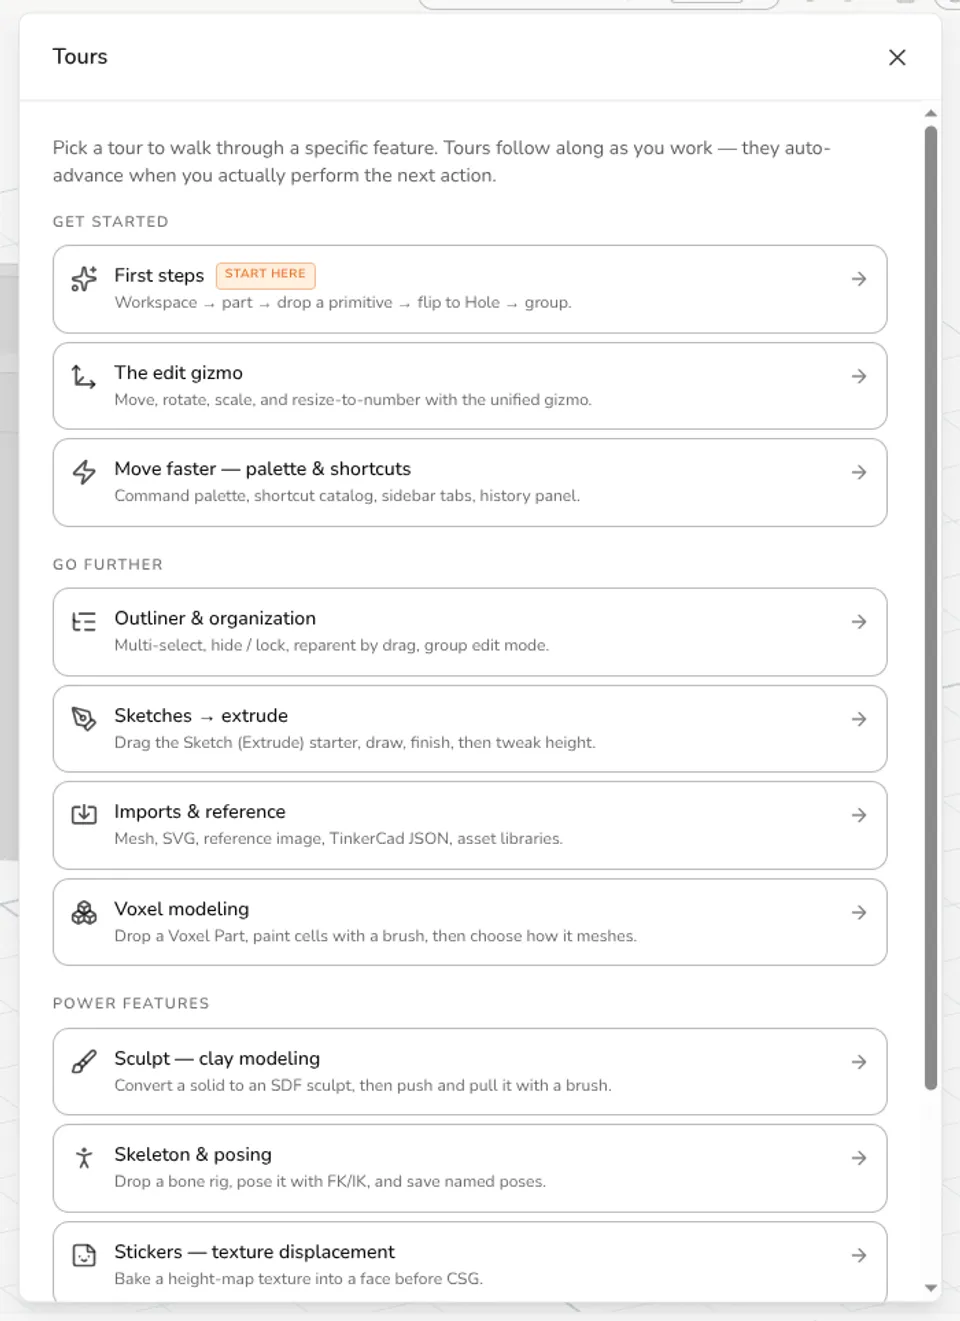Close the Tours dialog

tap(897, 57)
